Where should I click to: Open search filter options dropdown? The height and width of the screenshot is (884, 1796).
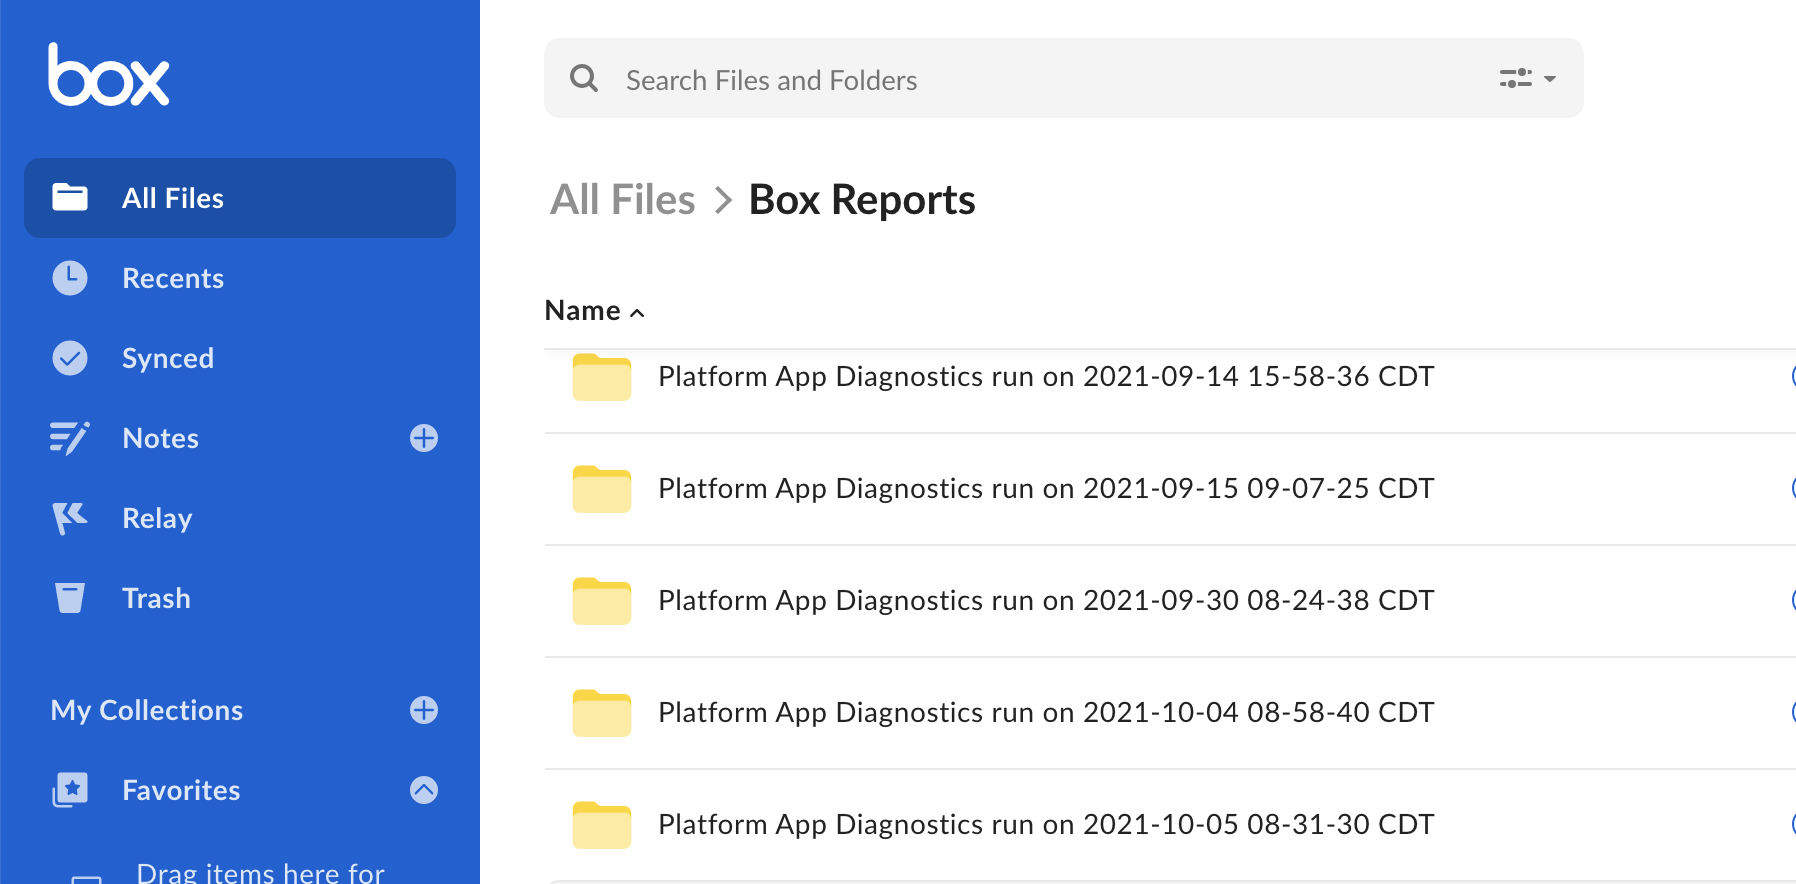pos(1527,78)
